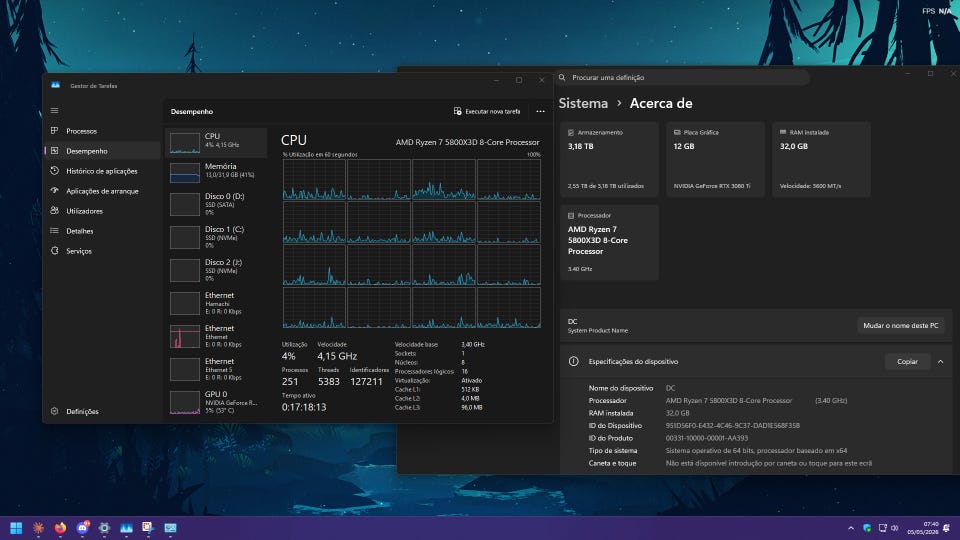Select Disco 2 (J:) entry
This screenshot has height=540, width=960.
tap(216, 271)
